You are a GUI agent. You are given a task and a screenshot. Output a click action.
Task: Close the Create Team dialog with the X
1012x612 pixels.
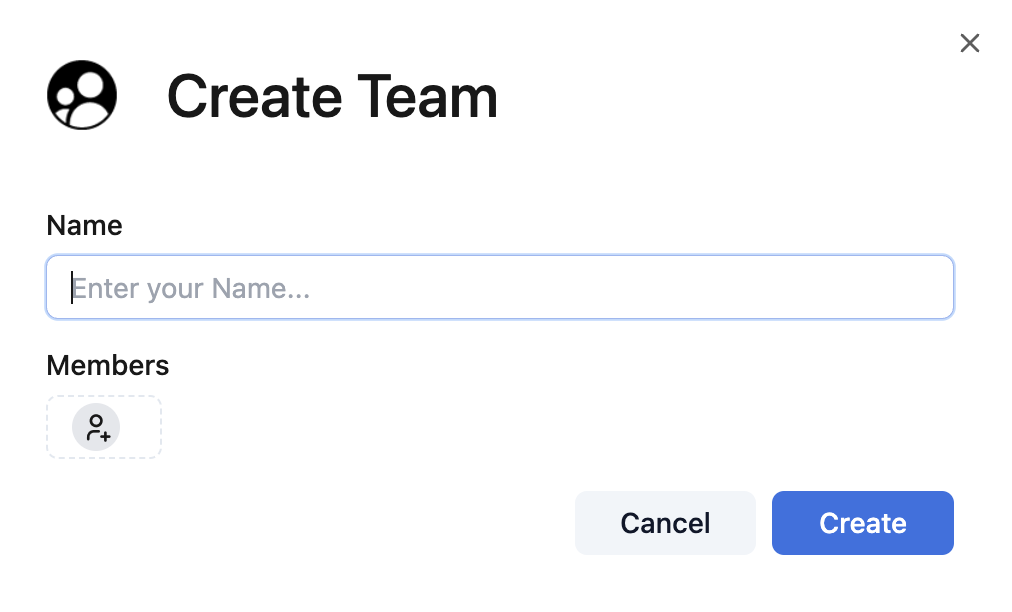click(x=969, y=43)
